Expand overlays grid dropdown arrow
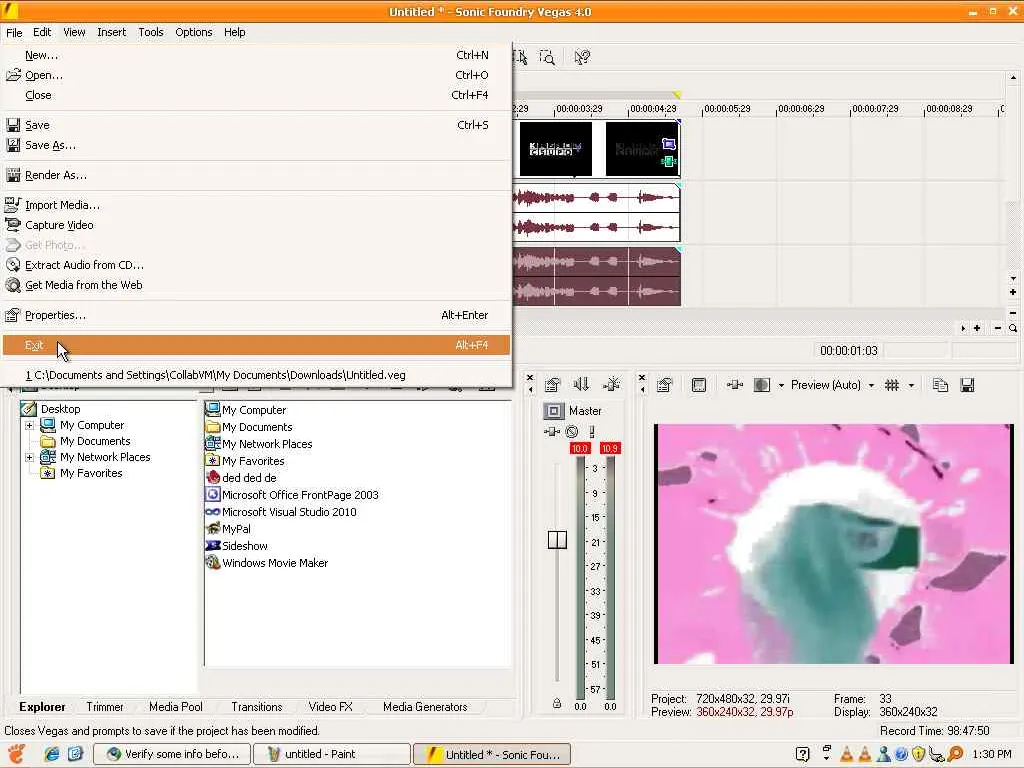Viewport: 1024px width, 768px height. (x=911, y=385)
